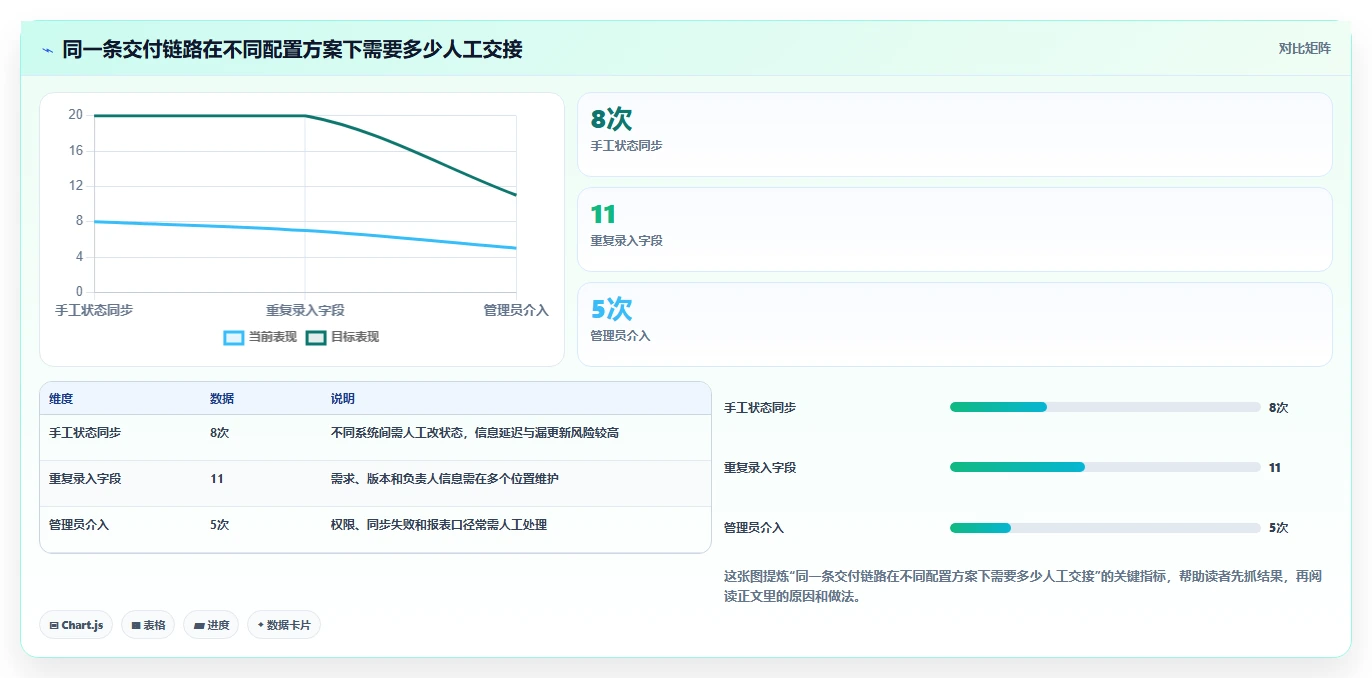Click the 重复录入字段 progress bar
This screenshot has width=1372, height=678.
point(1105,467)
